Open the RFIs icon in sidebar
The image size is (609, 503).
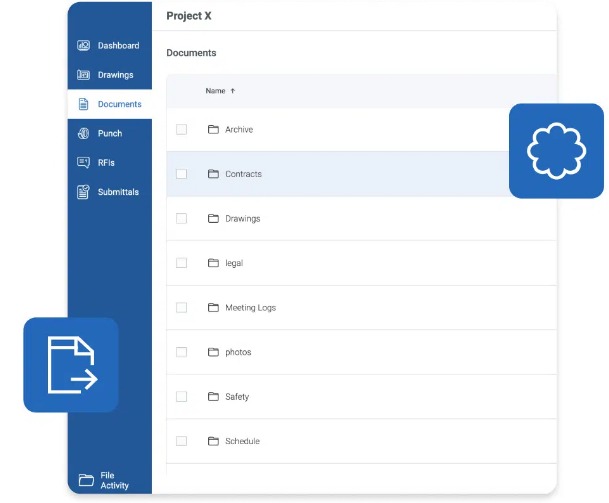84,162
